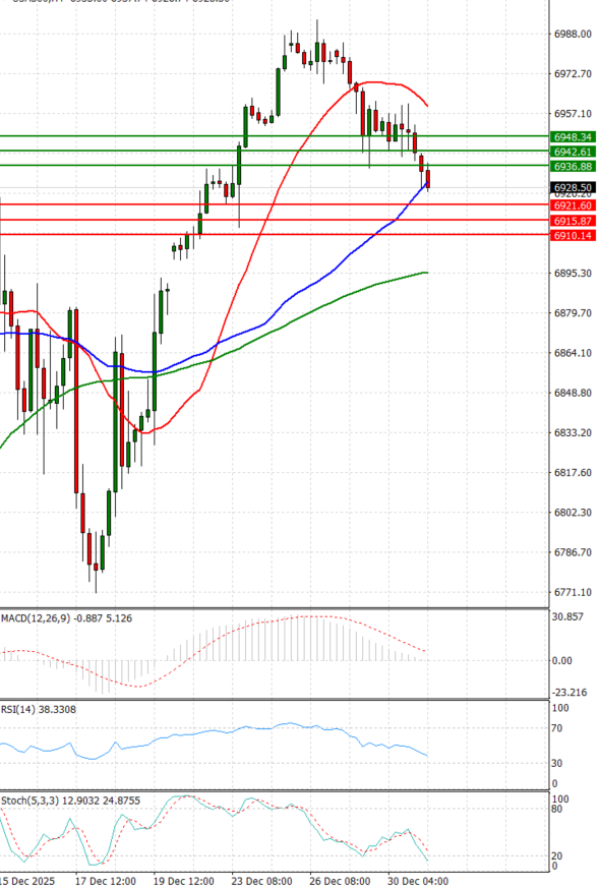Click the 19 Dec 12:00 time label
Image resolution: width=600 pixels, height=888 pixels.
(184, 881)
